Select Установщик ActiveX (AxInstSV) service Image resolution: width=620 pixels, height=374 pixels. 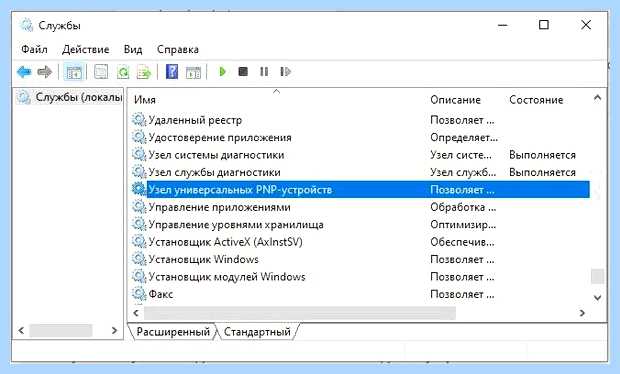(225, 242)
